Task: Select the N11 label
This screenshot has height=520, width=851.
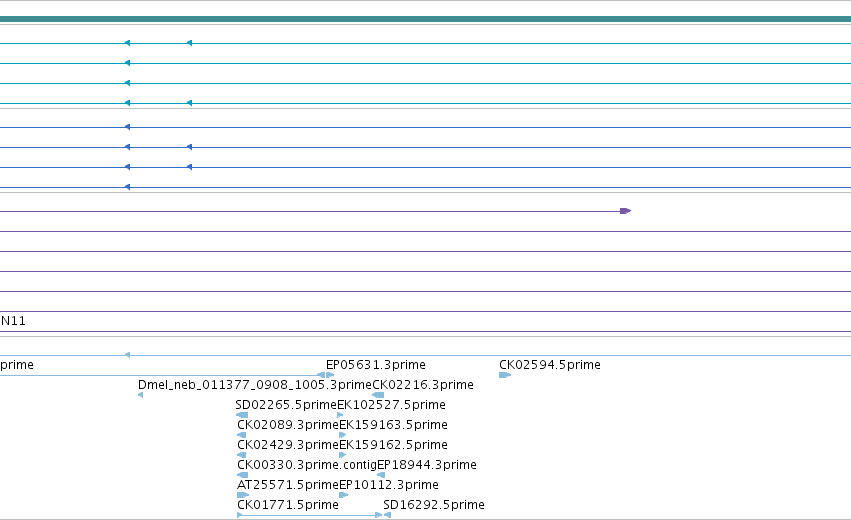Action: click(13, 321)
